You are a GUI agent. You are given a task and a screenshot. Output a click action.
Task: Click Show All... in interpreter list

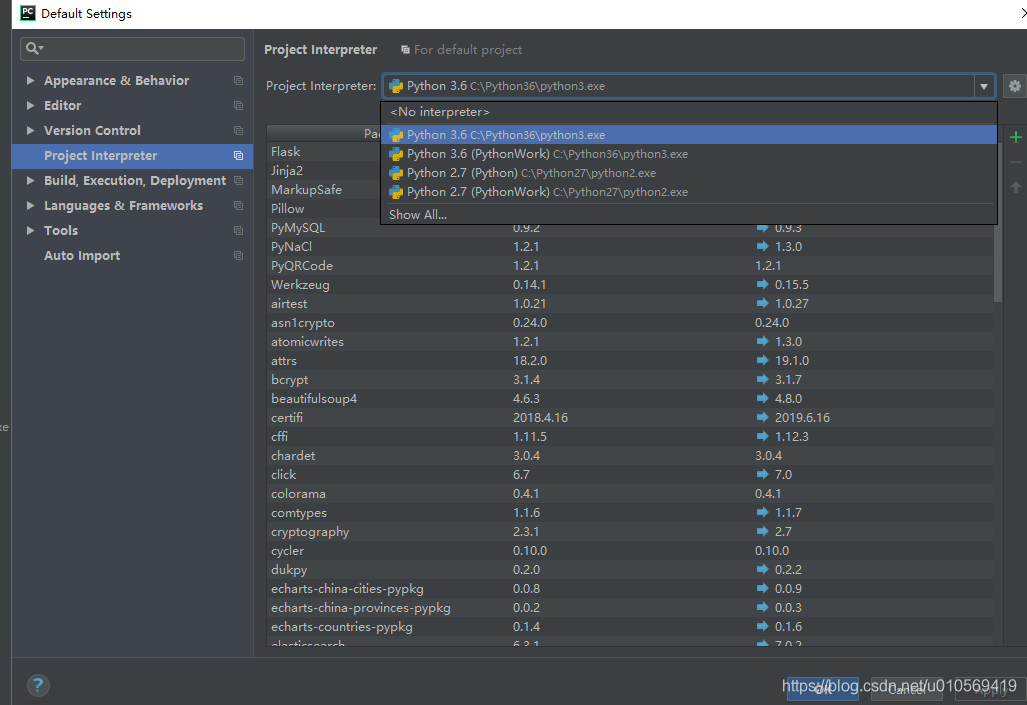click(689, 215)
